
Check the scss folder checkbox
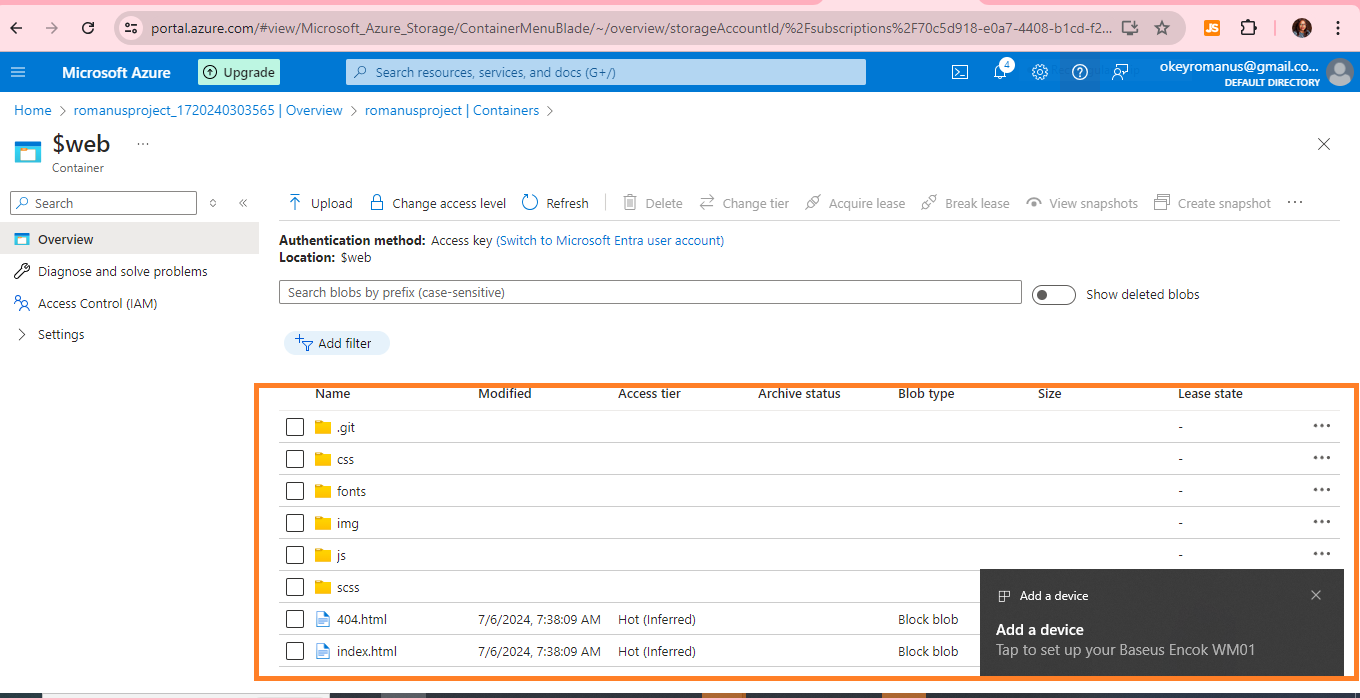(x=295, y=587)
